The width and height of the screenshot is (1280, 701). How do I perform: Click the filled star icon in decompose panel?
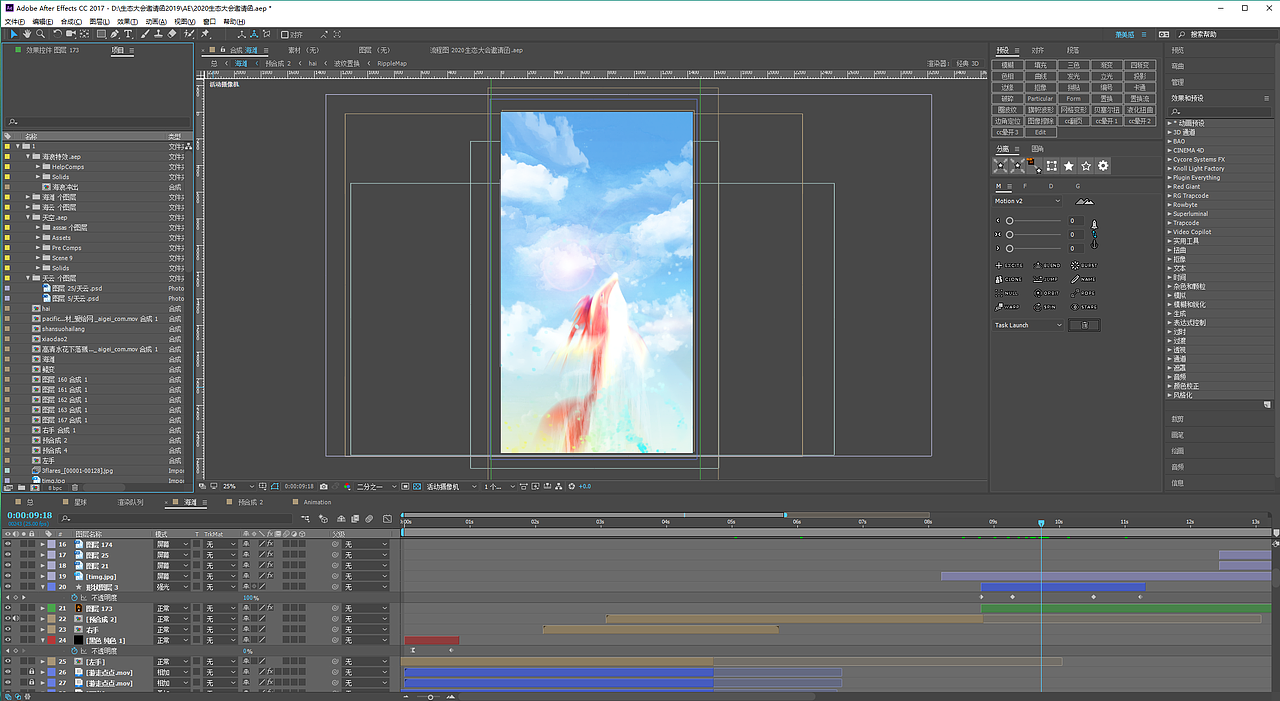coord(1069,166)
